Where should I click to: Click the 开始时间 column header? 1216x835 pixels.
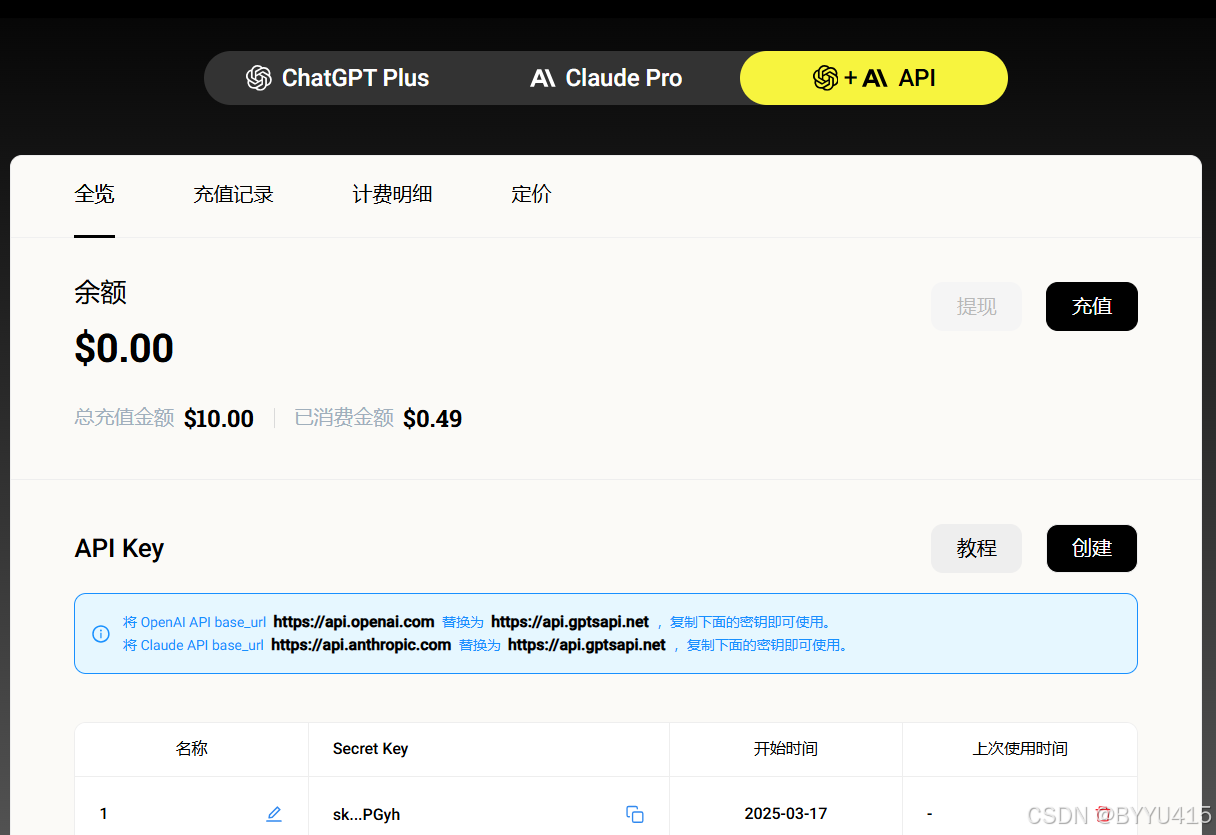[786, 748]
